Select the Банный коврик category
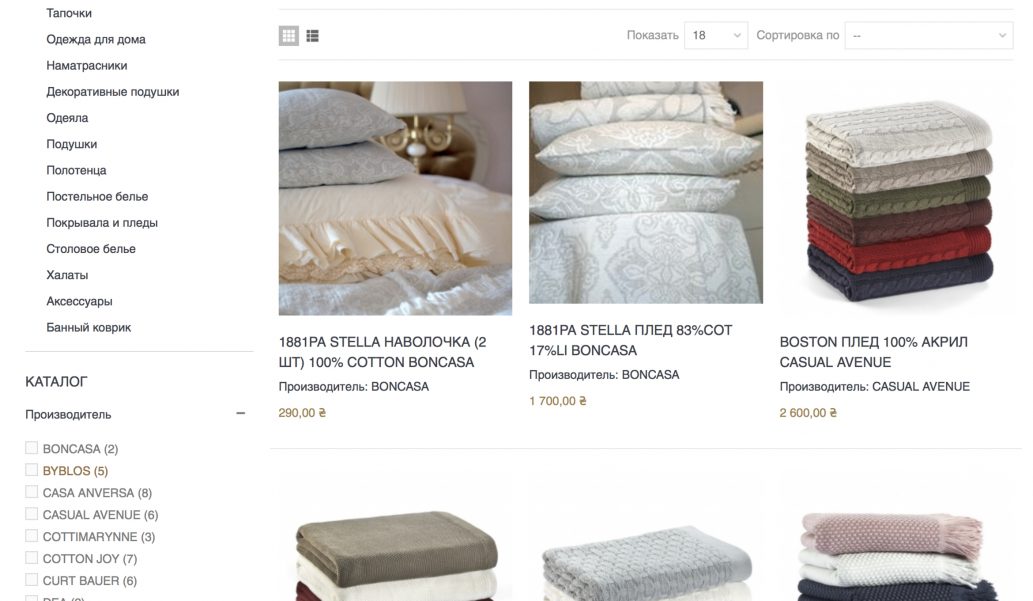The height and width of the screenshot is (601, 1033). tap(88, 328)
